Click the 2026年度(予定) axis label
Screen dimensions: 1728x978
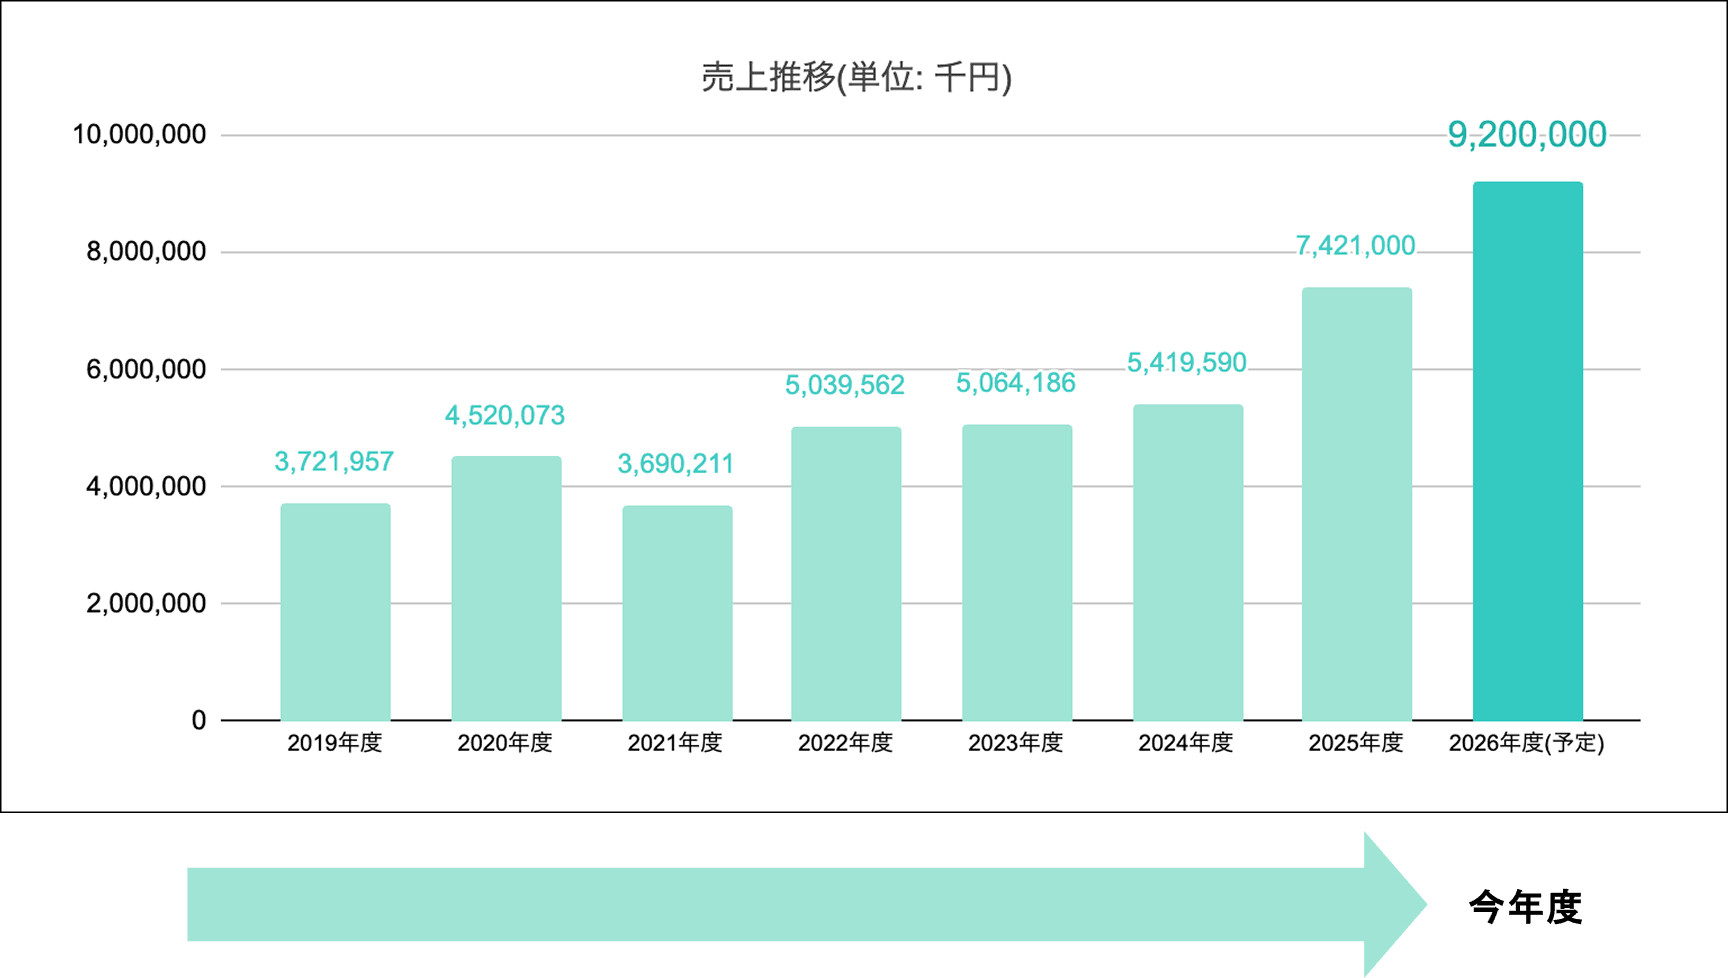coord(1526,743)
